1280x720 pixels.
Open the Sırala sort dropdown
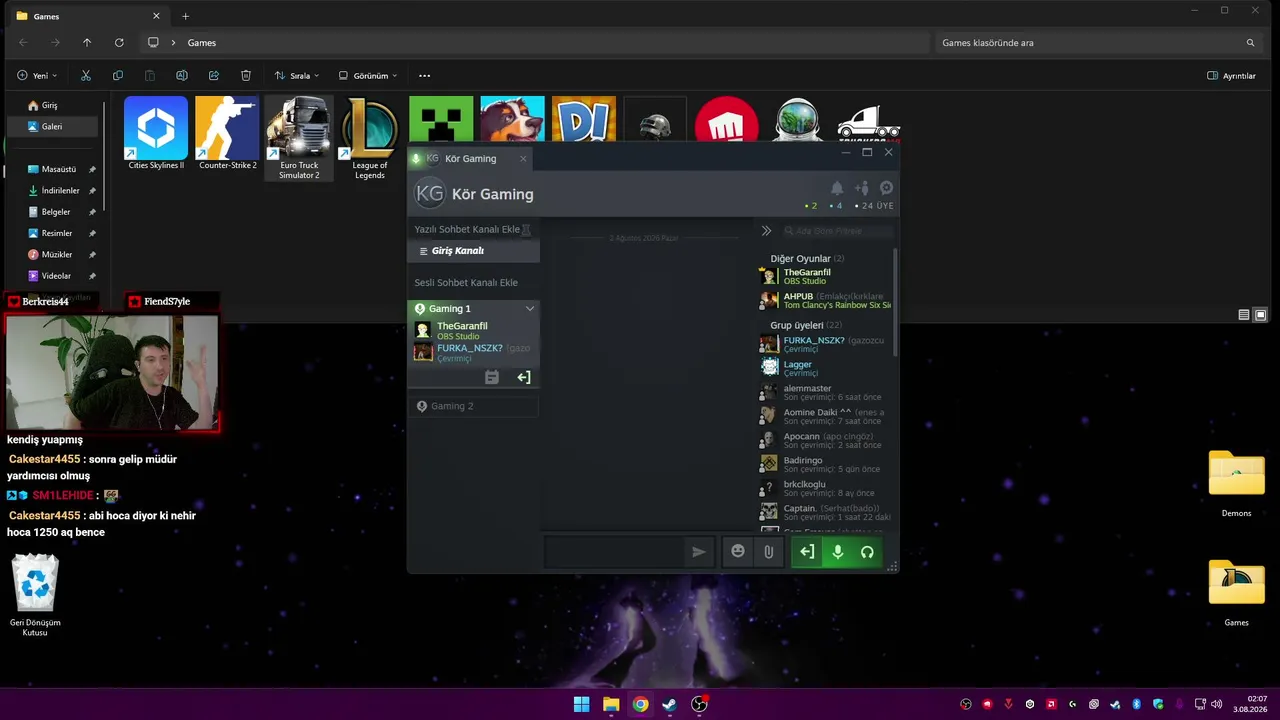click(x=297, y=75)
